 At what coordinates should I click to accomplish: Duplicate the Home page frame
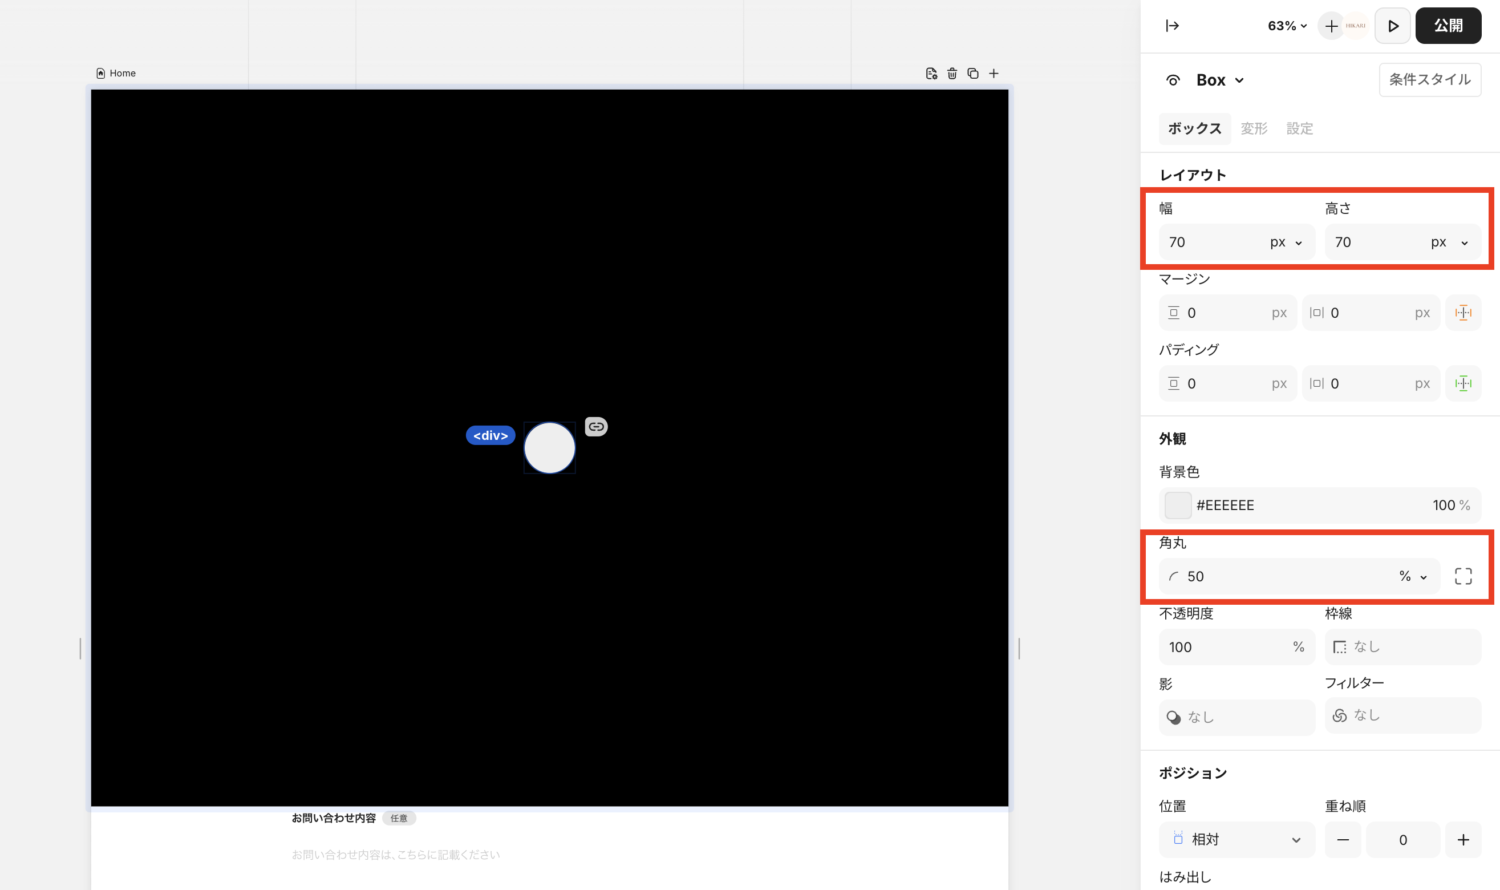[973, 73]
